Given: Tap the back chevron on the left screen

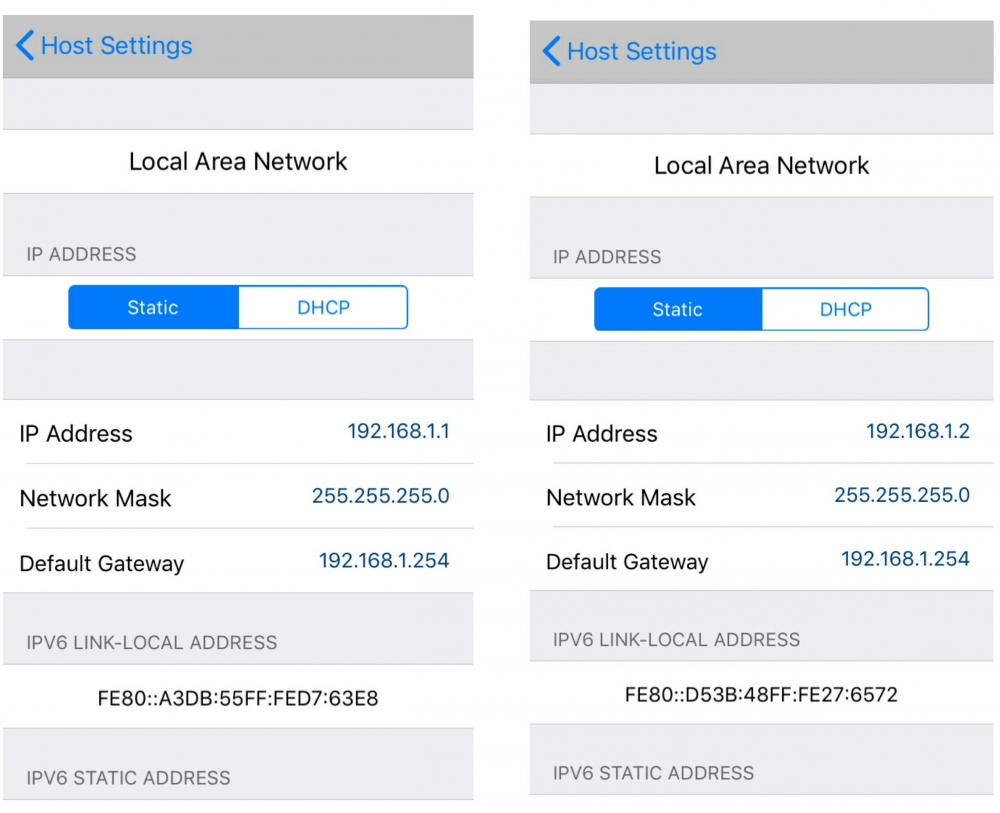Looking at the screenshot, I should [x=26, y=46].
